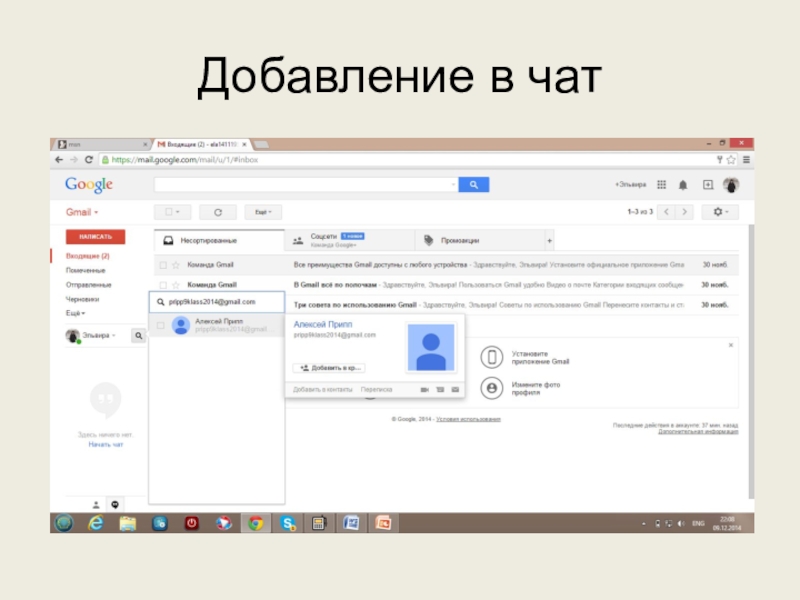
Task: Open the Chrome menu hamburger icon
Action: pyautogui.click(x=746, y=160)
